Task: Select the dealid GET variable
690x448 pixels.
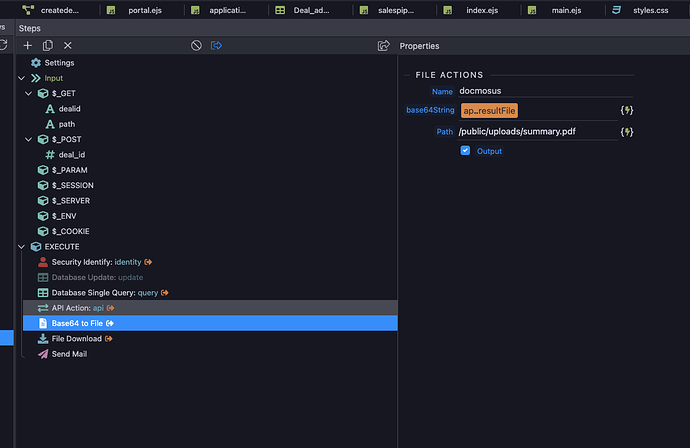Action: [x=70, y=109]
